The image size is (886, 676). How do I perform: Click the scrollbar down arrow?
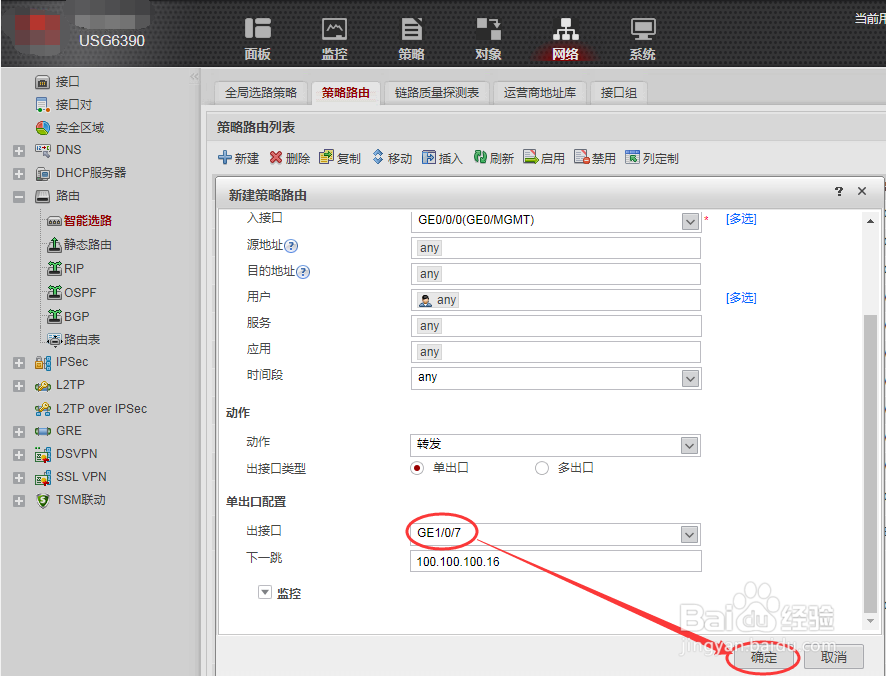pyautogui.click(x=870, y=621)
